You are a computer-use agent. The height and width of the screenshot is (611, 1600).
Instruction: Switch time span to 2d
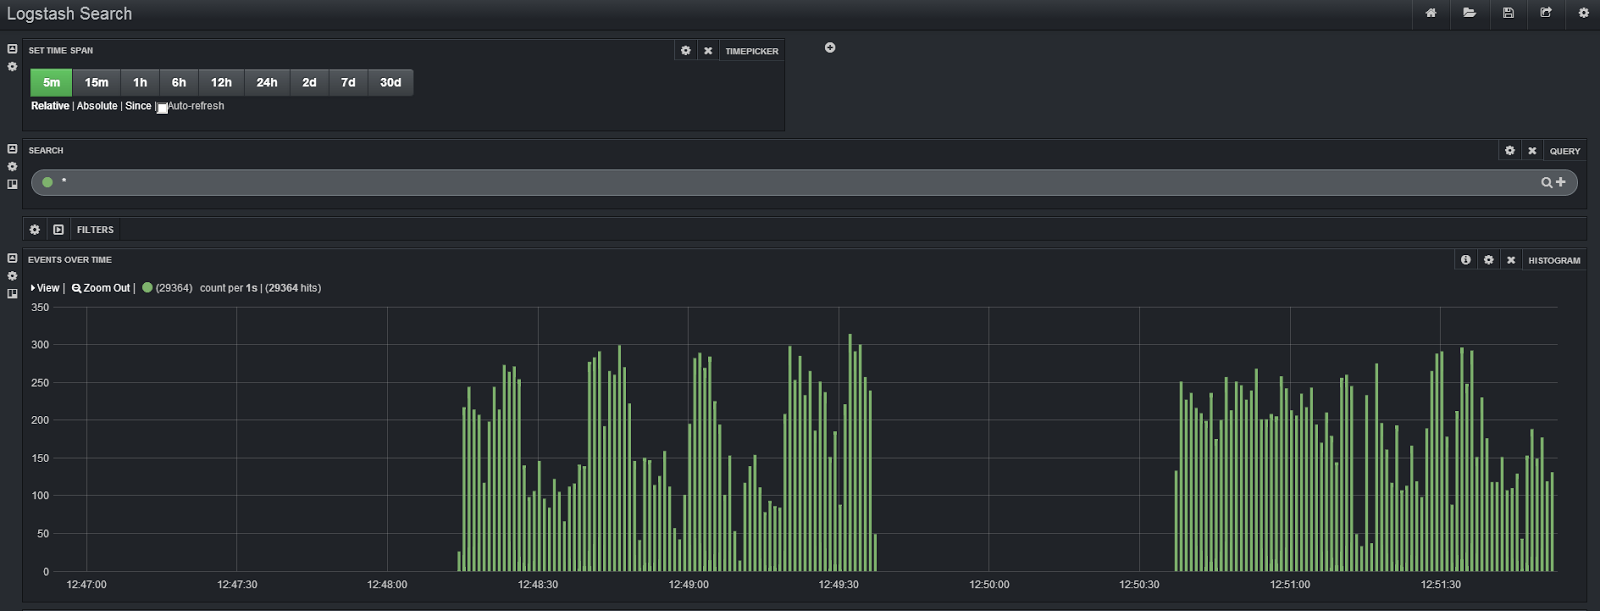[309, 82]
